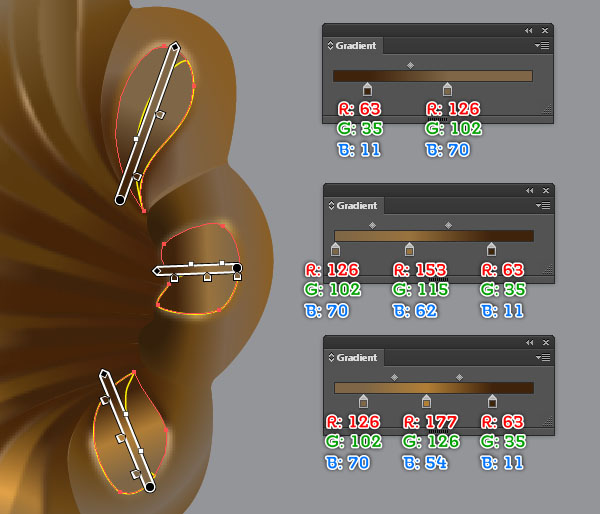Click the black circle origin of the bottom shape's gradient annotator
Viewport: 600px width, 514px height.
(x=150, y=487)
